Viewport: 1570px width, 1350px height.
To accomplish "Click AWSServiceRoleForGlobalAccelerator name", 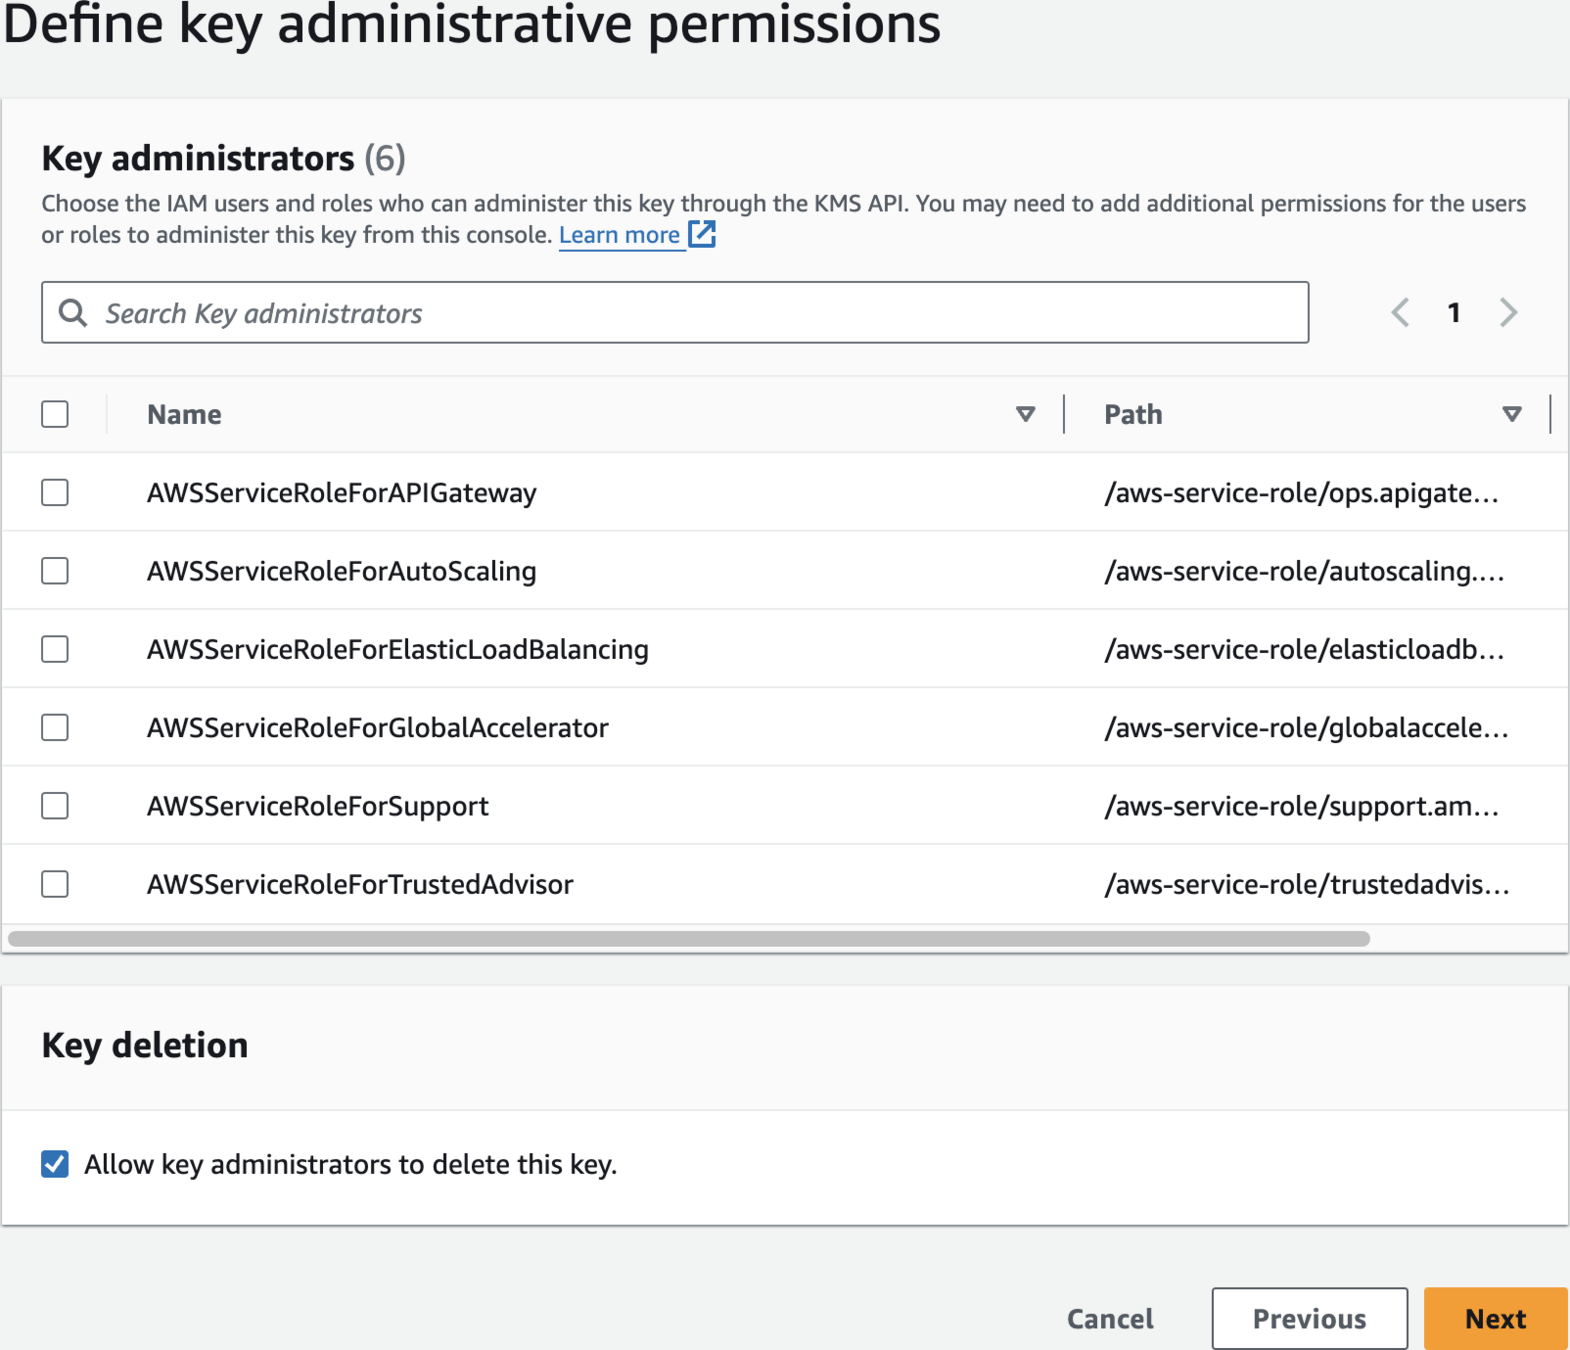I will pos(378,728).
